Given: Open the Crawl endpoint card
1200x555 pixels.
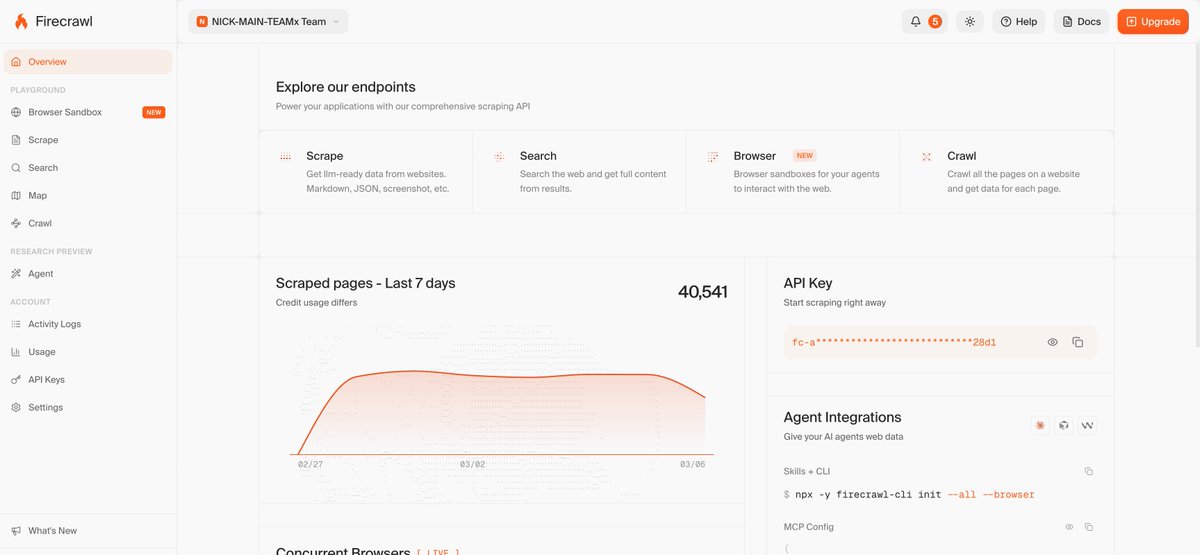Looking at the screenshot, I should coord(1007,172).
